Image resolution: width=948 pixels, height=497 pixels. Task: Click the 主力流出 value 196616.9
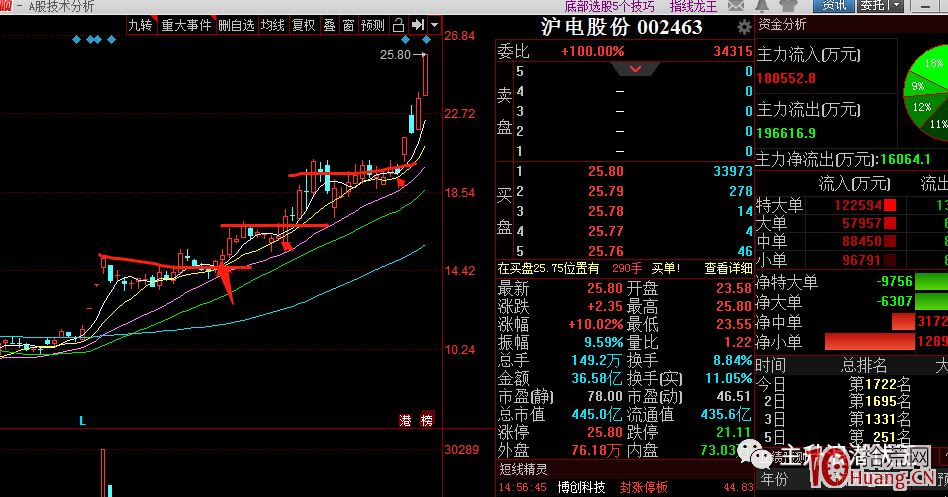[x=786, y=134]
